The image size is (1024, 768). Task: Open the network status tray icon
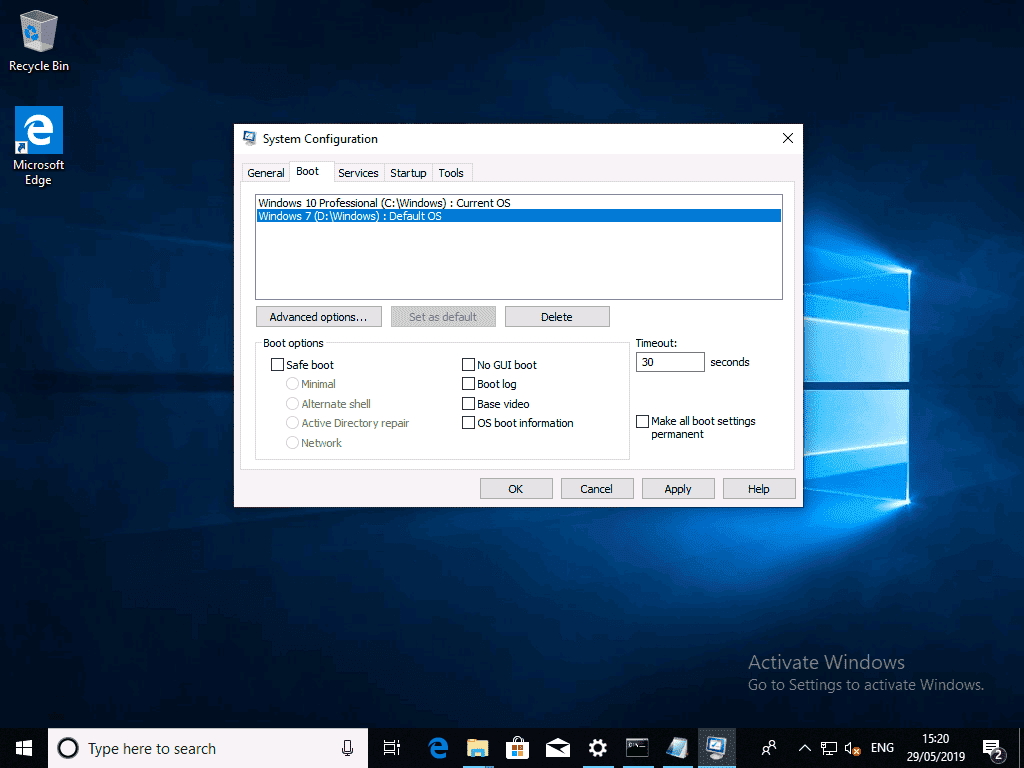pyautogui.click(x=829, y=748)
